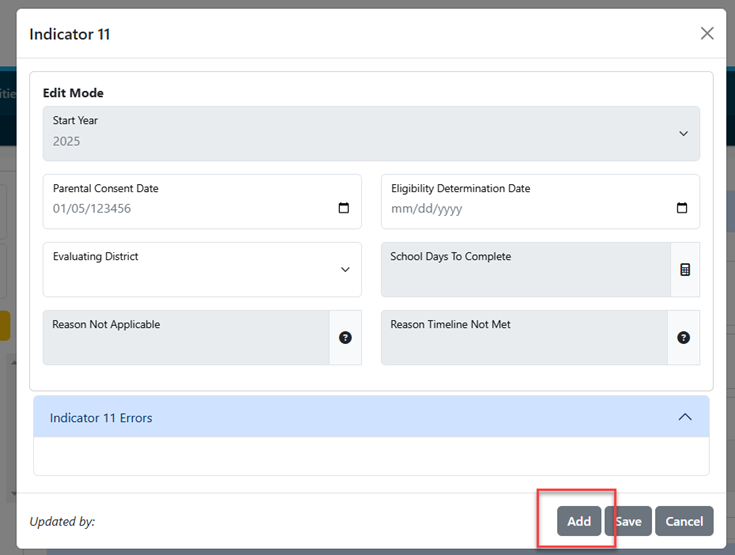The height and width of the screenshot is (555, 735).
Task: Select the Start Year value 2025
Action: click(66, 141)
